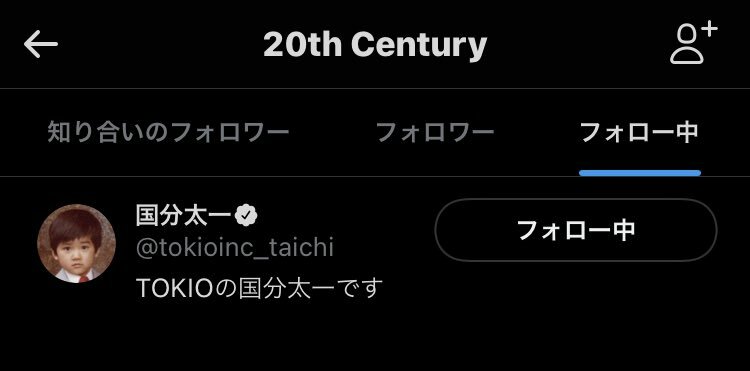This screenshot has height=371, width=750.
Task: Open profile via the 国分太一 display name
Action: 185,216
